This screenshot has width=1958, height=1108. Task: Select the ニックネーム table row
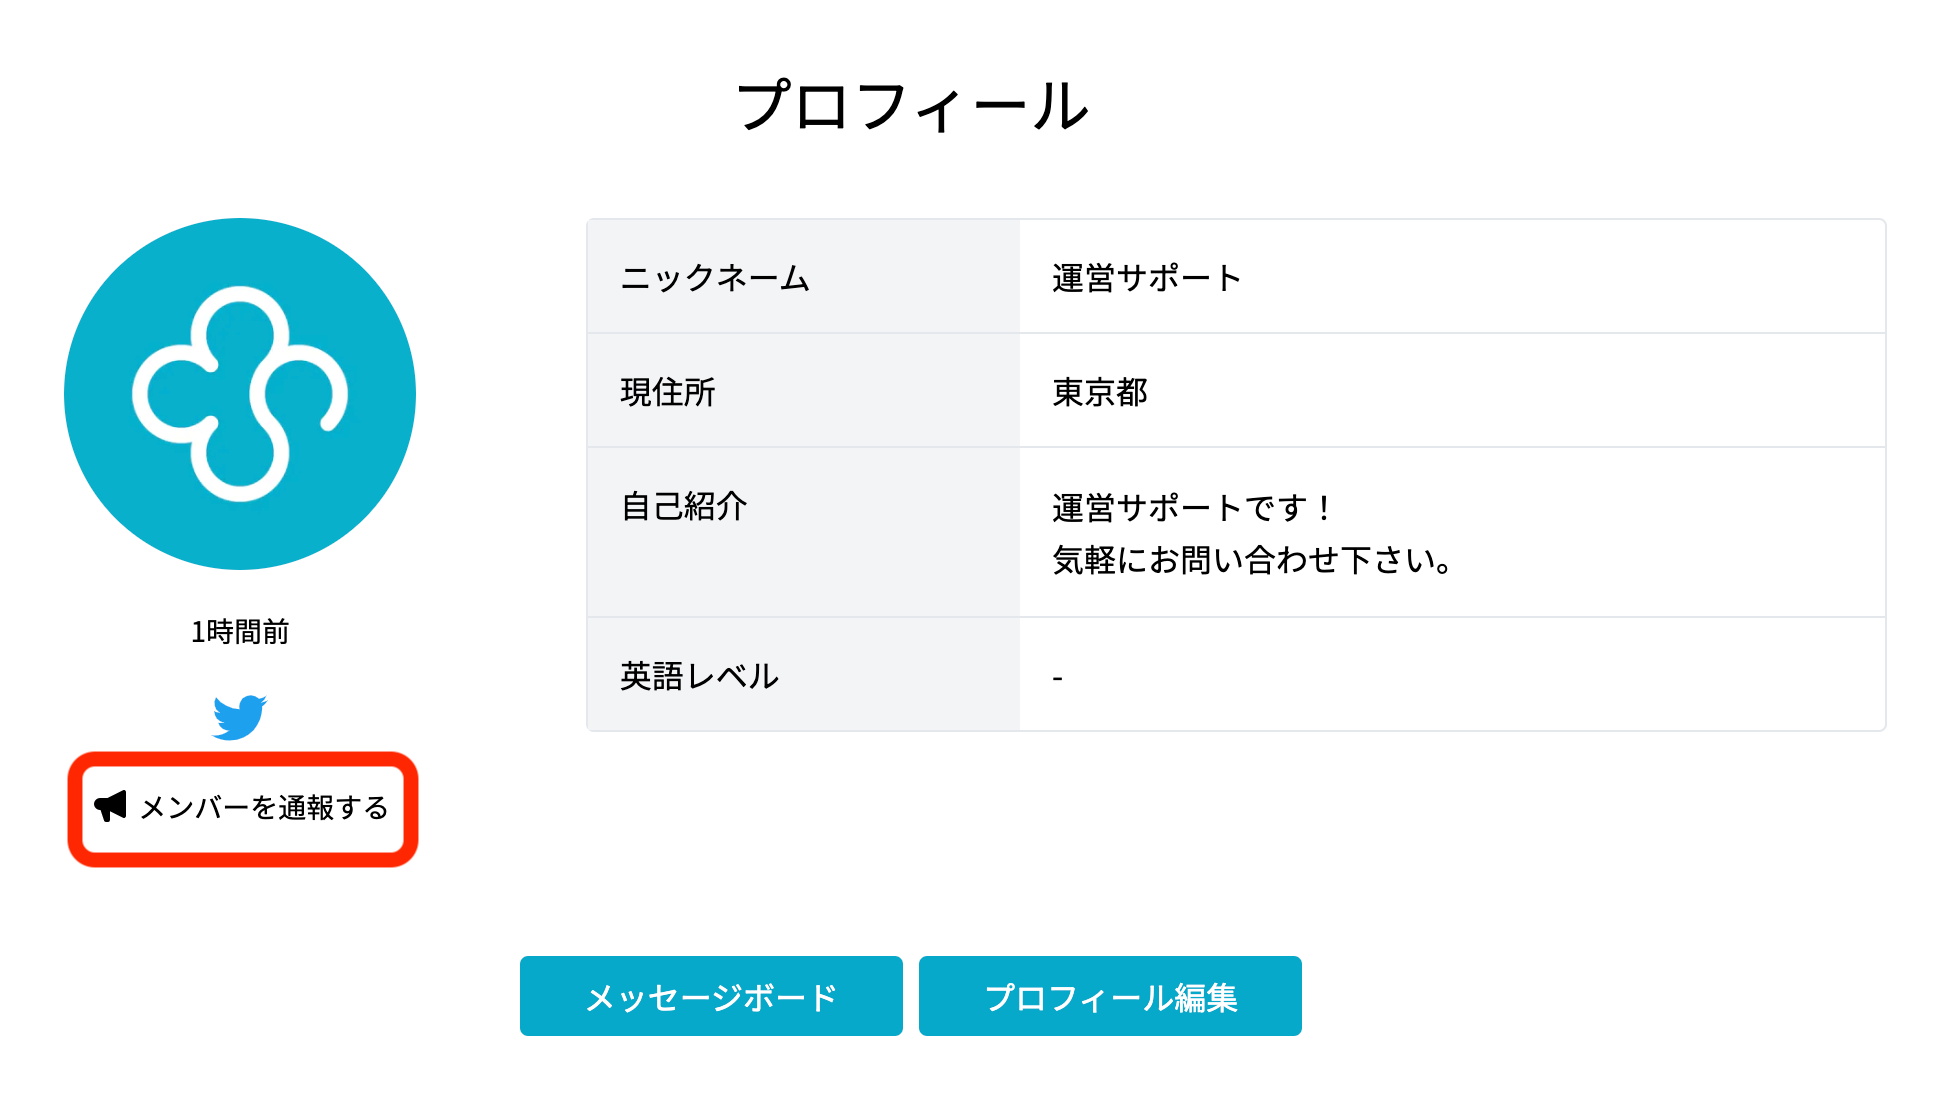tap(714, 277)
